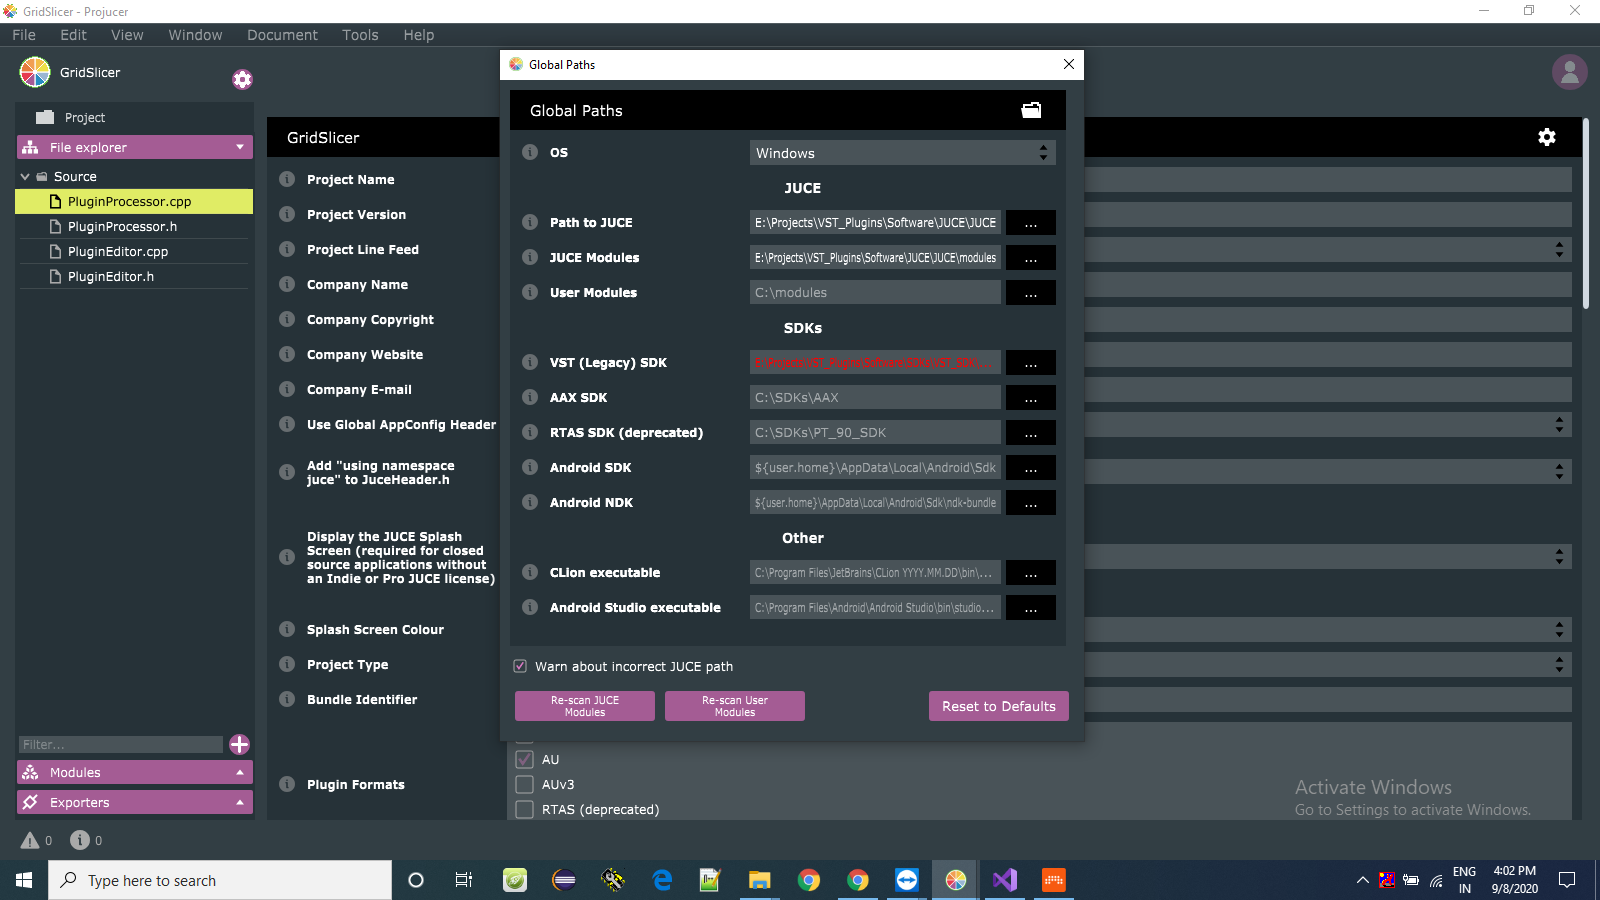Click Reset to Defaults button
The width and height of the screenshot is (1600, 900).
click(999, 706)
